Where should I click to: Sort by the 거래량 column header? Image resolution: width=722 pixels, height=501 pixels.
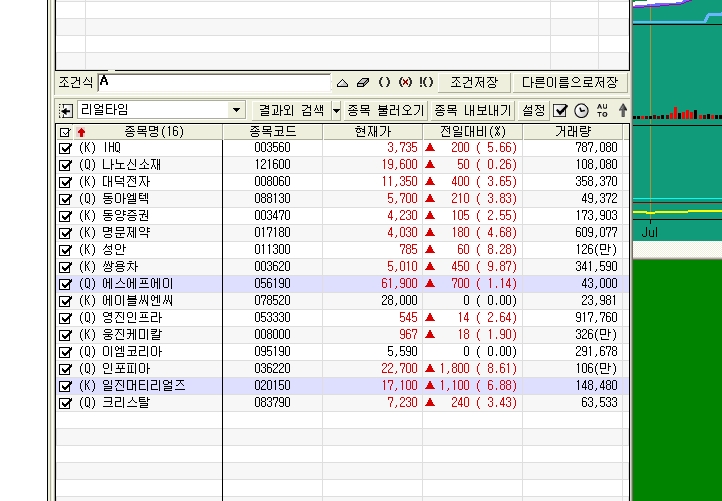574,132
